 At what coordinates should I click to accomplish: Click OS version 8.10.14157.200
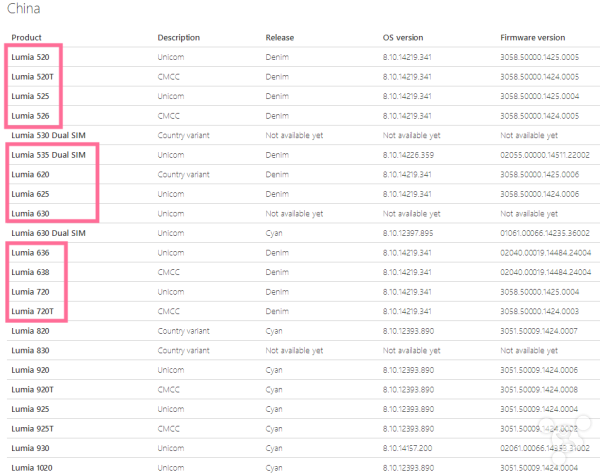click(x=408, y=448)
